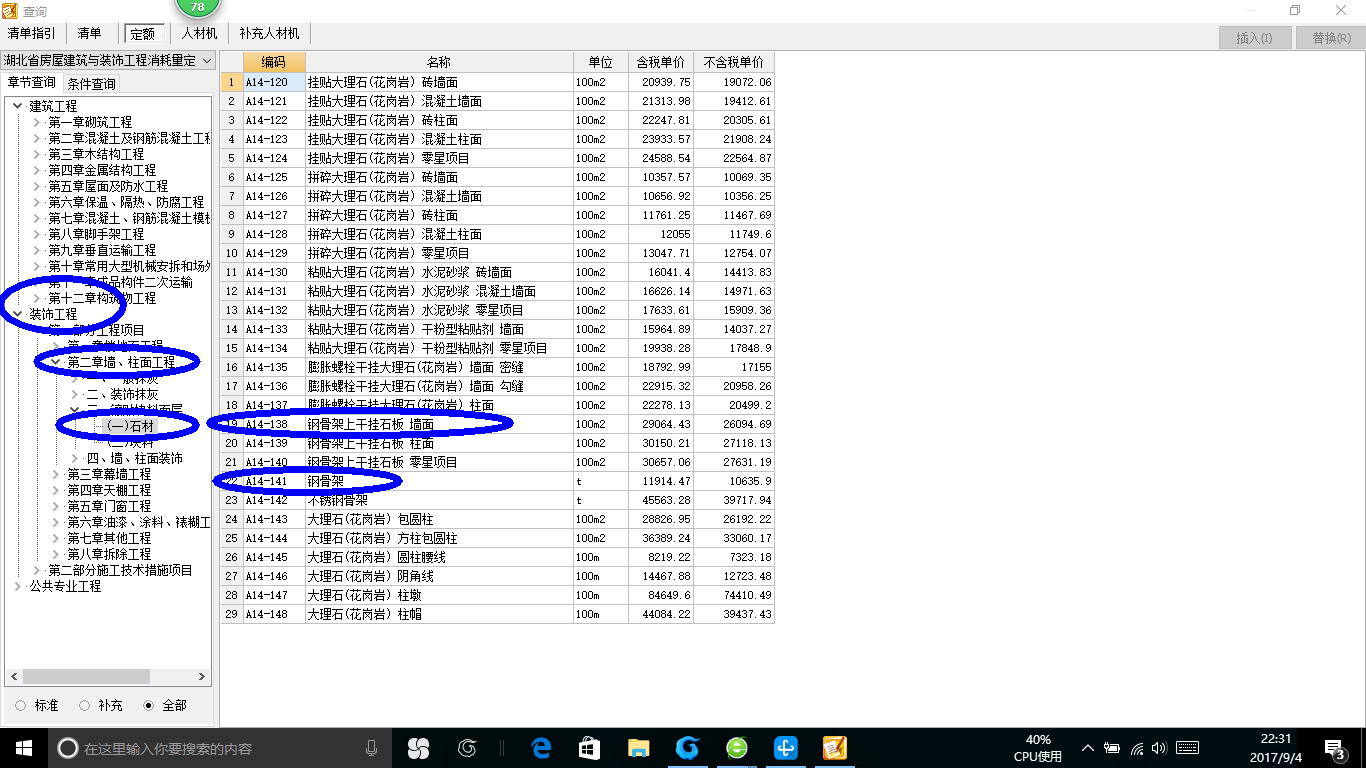Click the 不含税单价 column header
The height and width of the screenshot is (768, 1366).
(x=733, y=62)
